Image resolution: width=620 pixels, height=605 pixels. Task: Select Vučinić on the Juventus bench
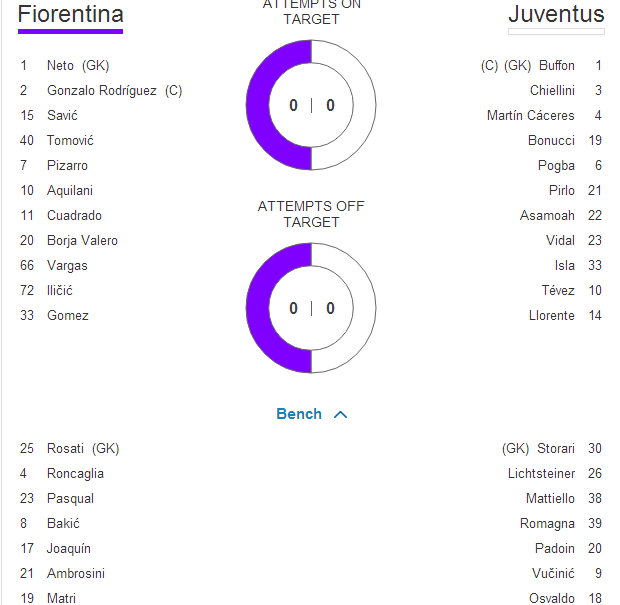point(553,573)
